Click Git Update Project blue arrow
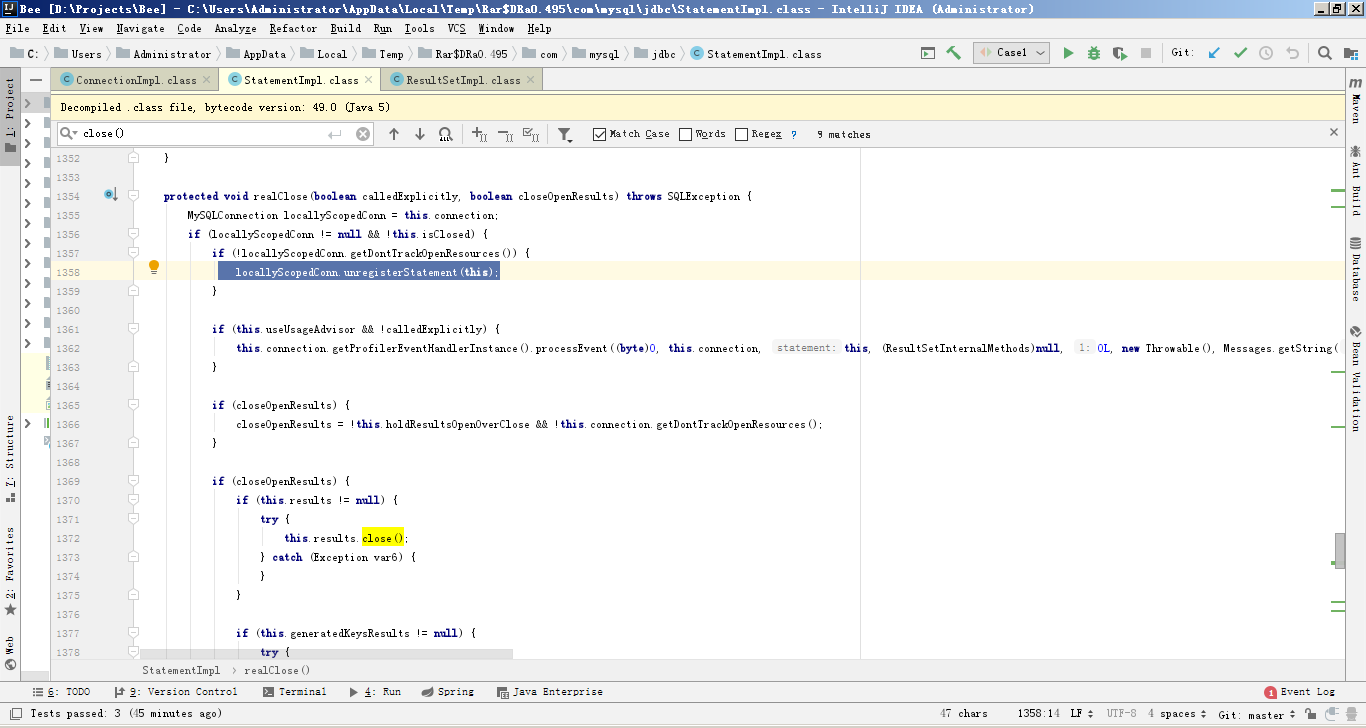The width and height of the screenshot is (1366, 728). (x=1214, y=53)
